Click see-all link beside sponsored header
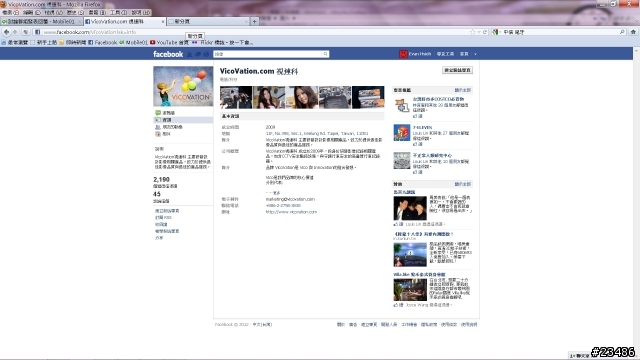 pyautogui.click(x=462, y=184)
